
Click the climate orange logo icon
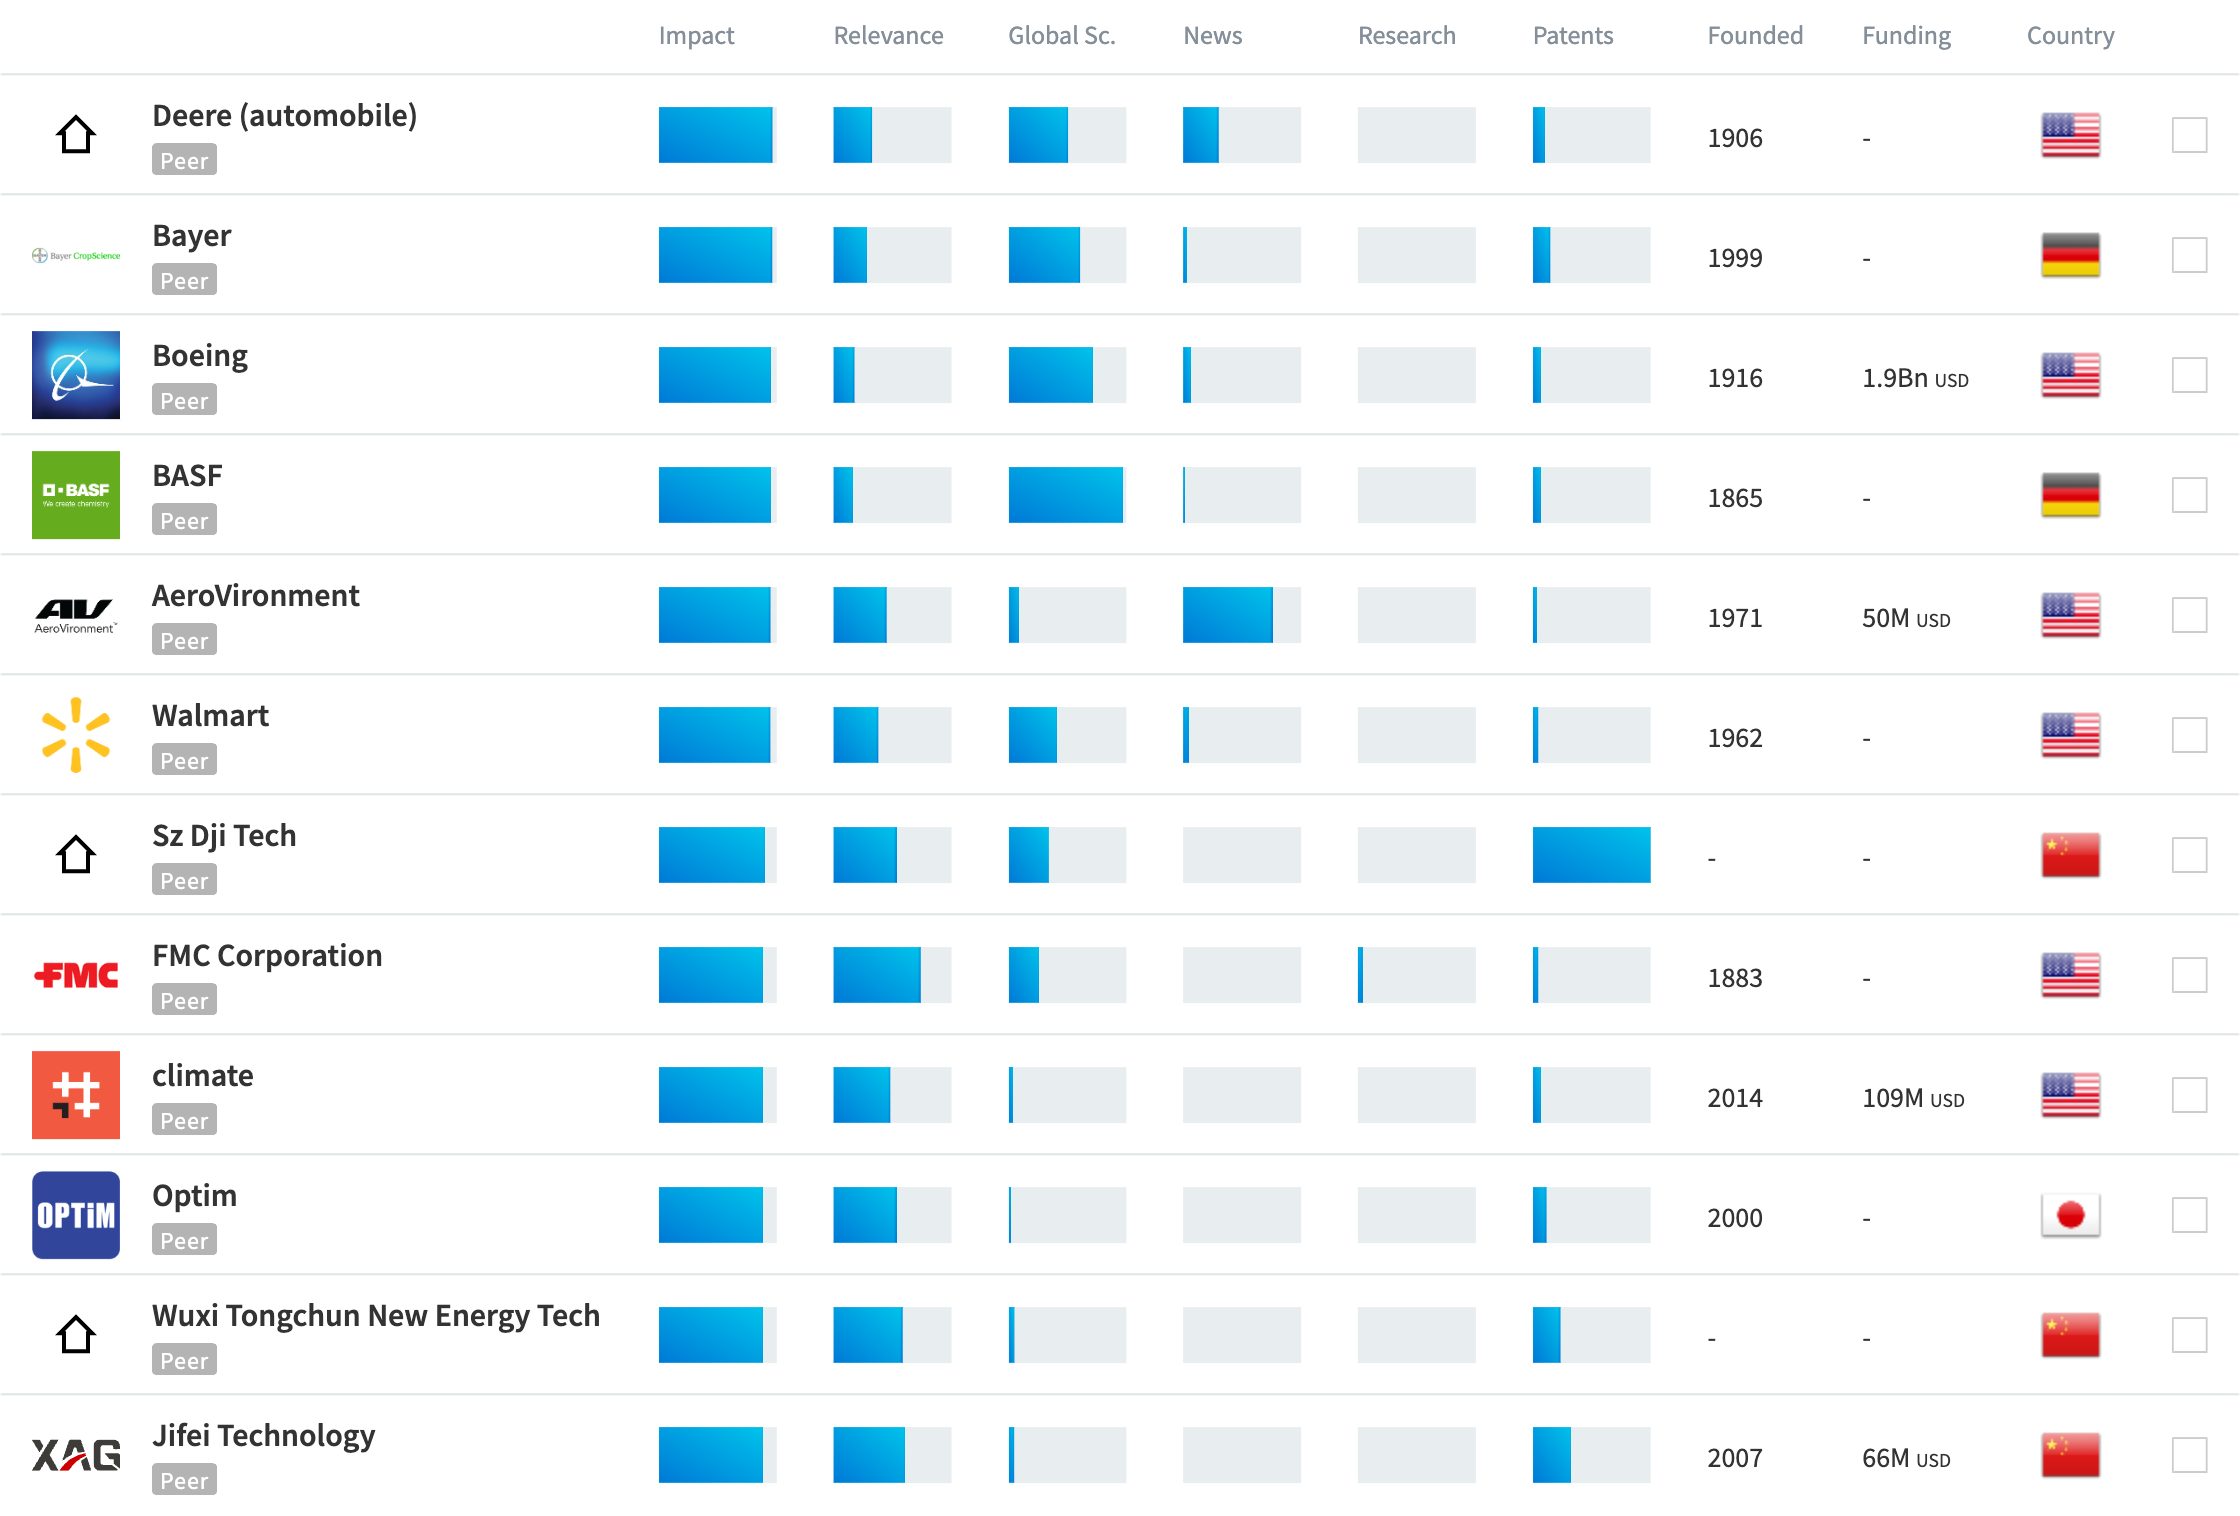76,1095
